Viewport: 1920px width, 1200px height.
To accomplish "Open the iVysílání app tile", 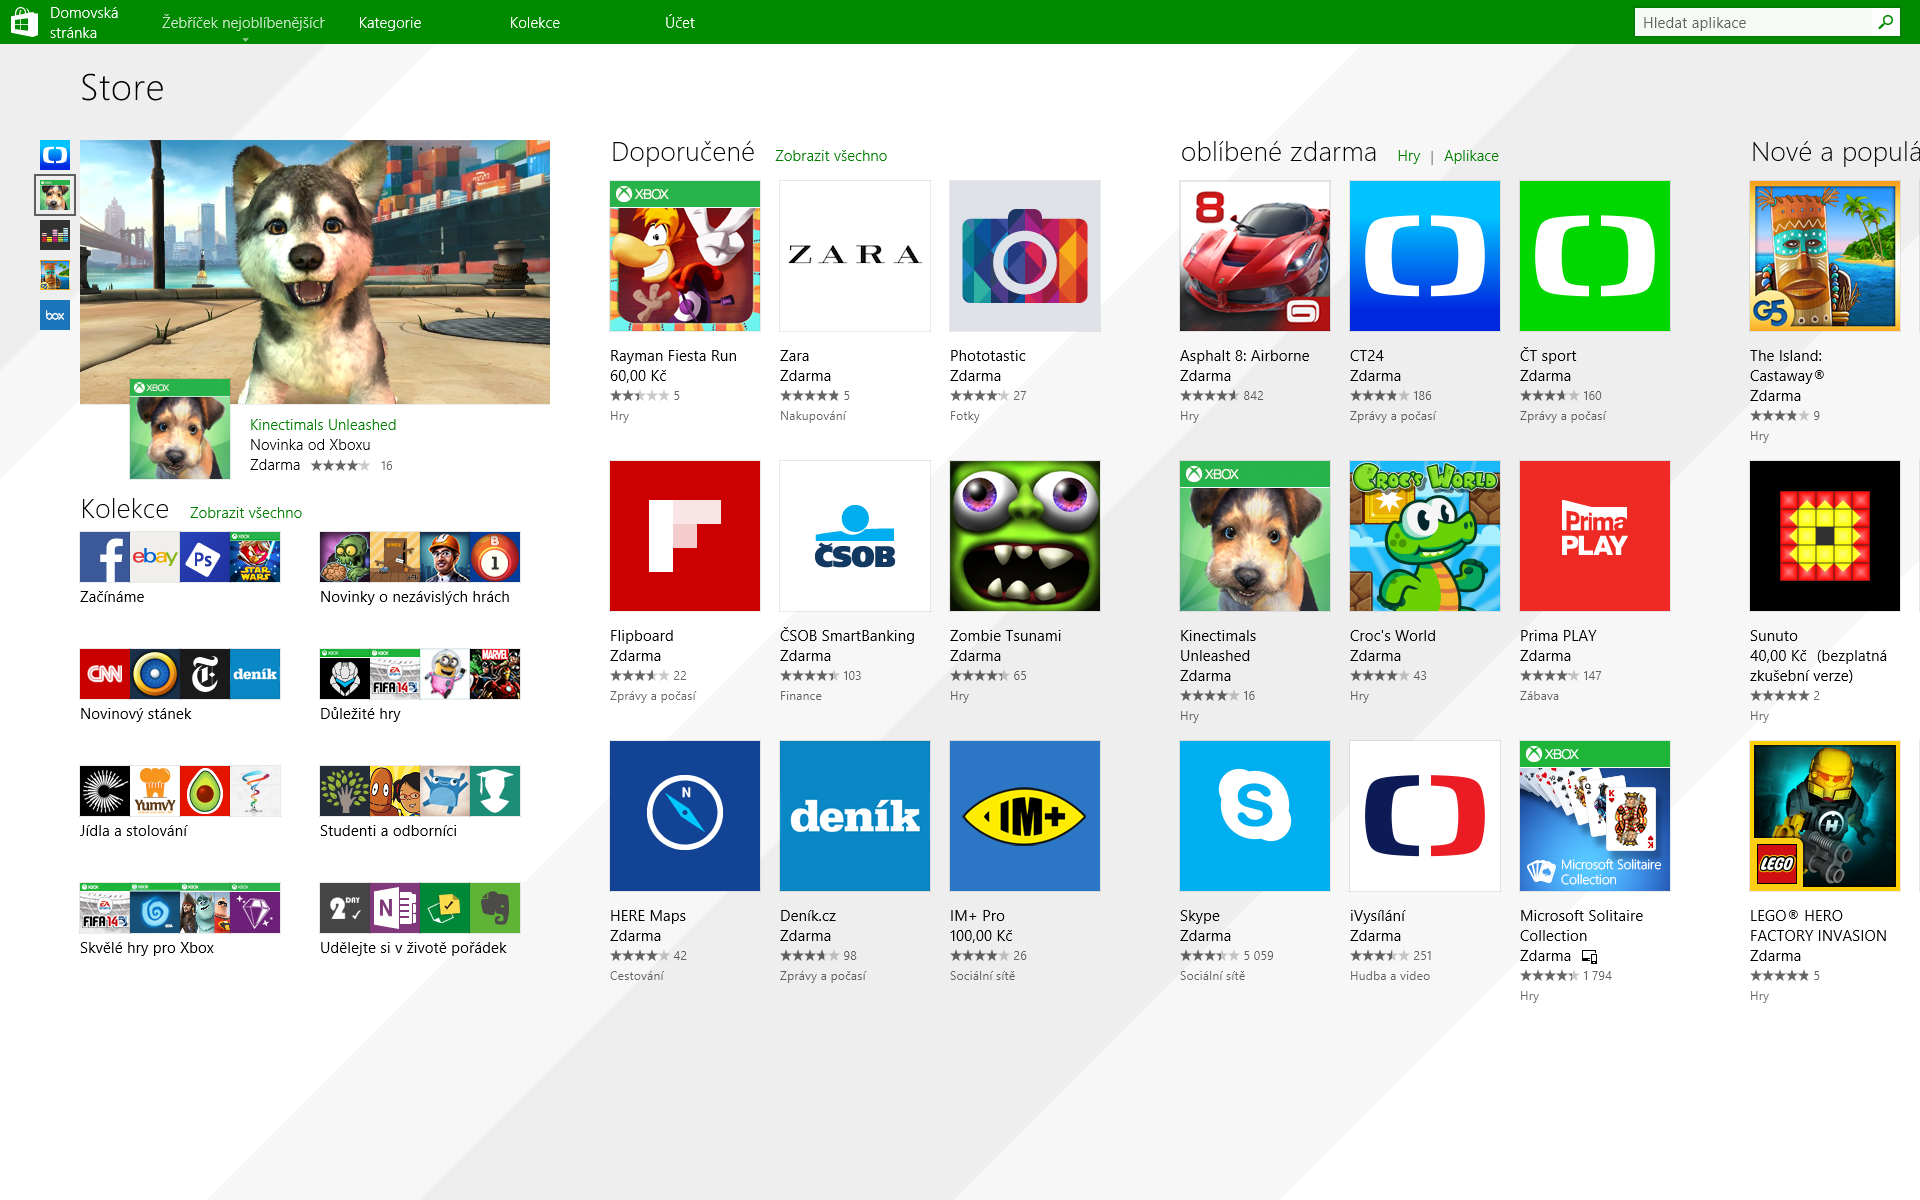I will coord(1425,816).
